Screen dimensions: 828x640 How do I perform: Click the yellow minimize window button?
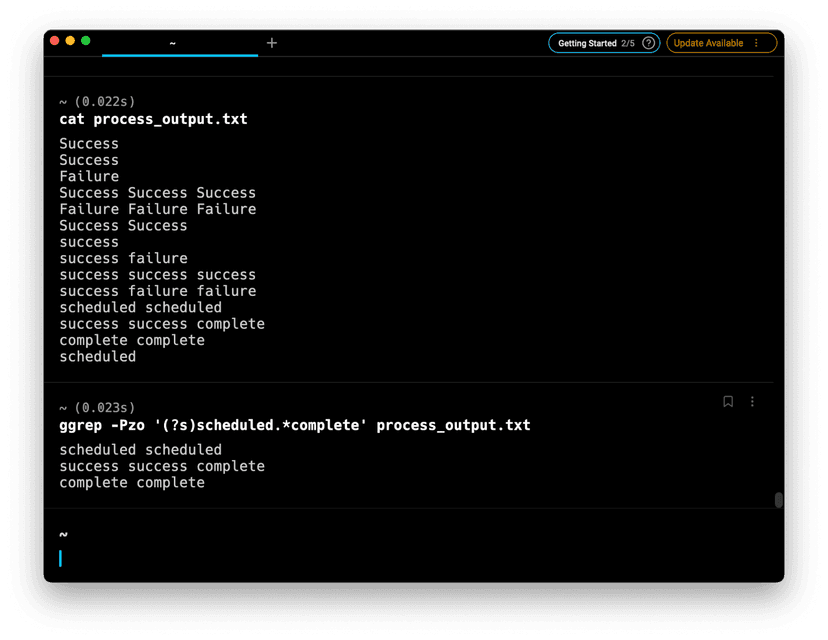70,41
